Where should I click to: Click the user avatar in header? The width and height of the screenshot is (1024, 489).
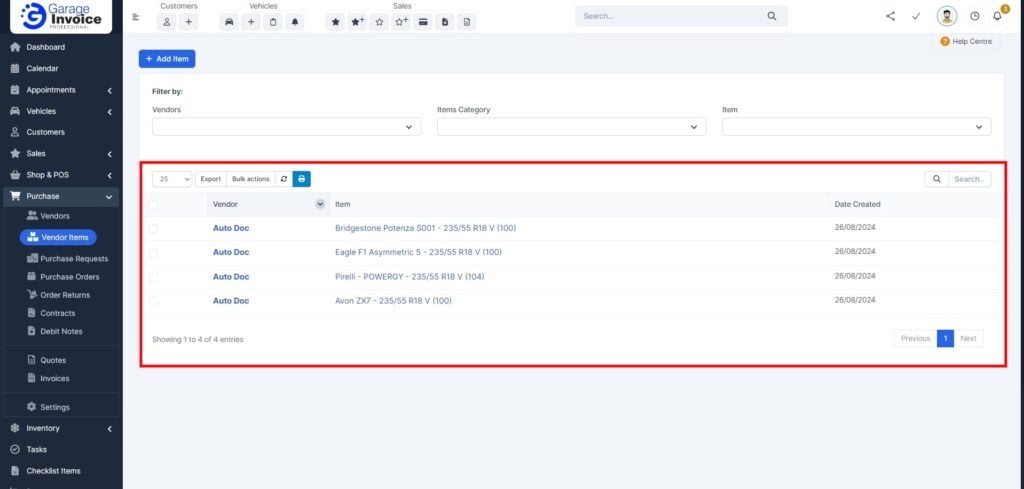coord(946,16)
